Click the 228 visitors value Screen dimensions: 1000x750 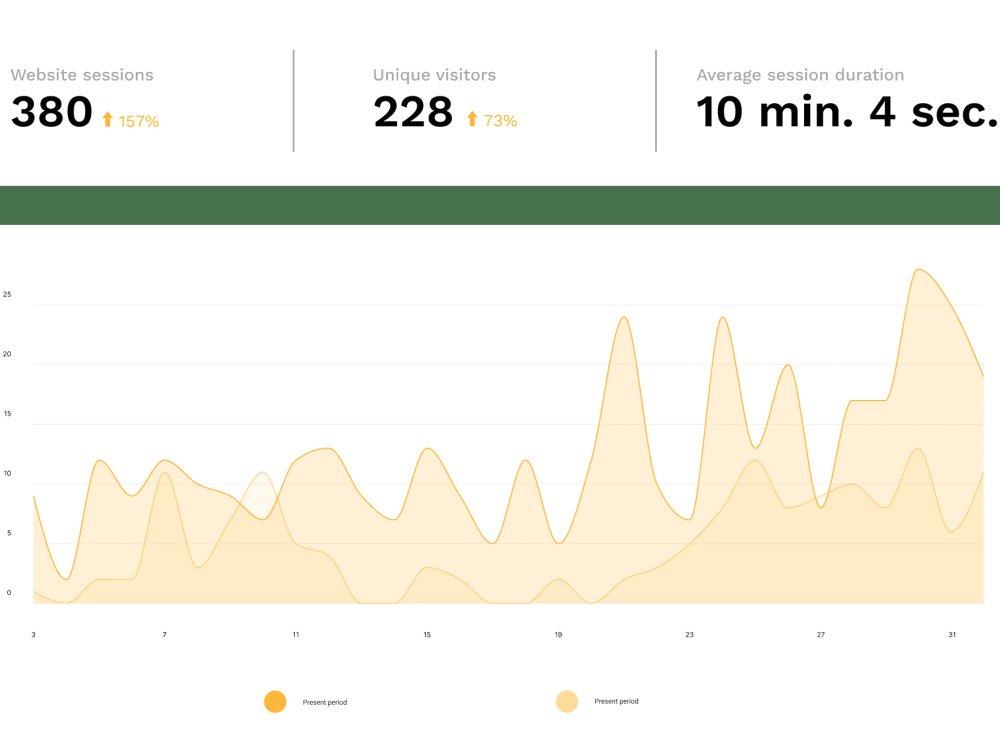[413, 112]
